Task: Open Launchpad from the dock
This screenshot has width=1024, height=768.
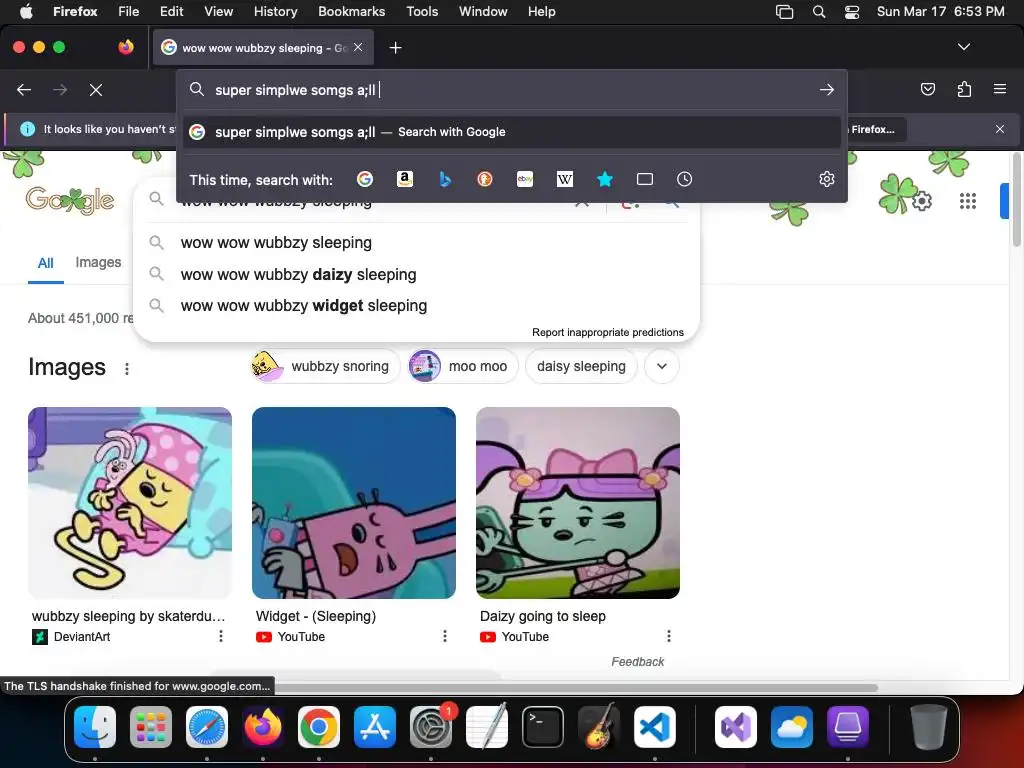Action: click(151, 727)
